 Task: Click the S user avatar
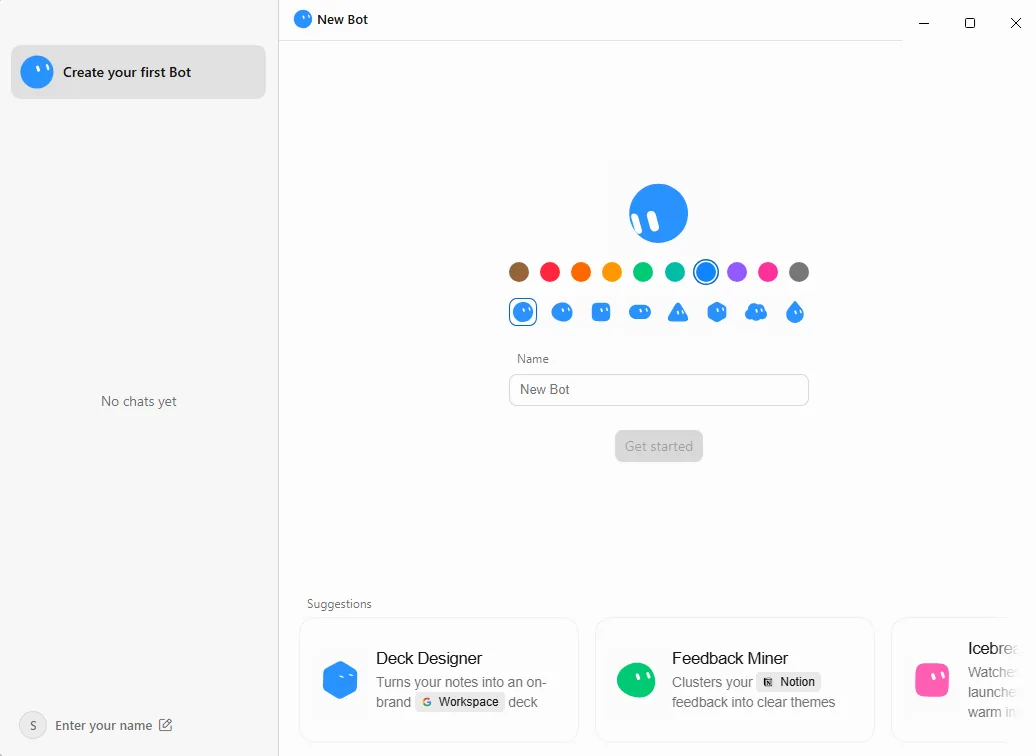33,725
